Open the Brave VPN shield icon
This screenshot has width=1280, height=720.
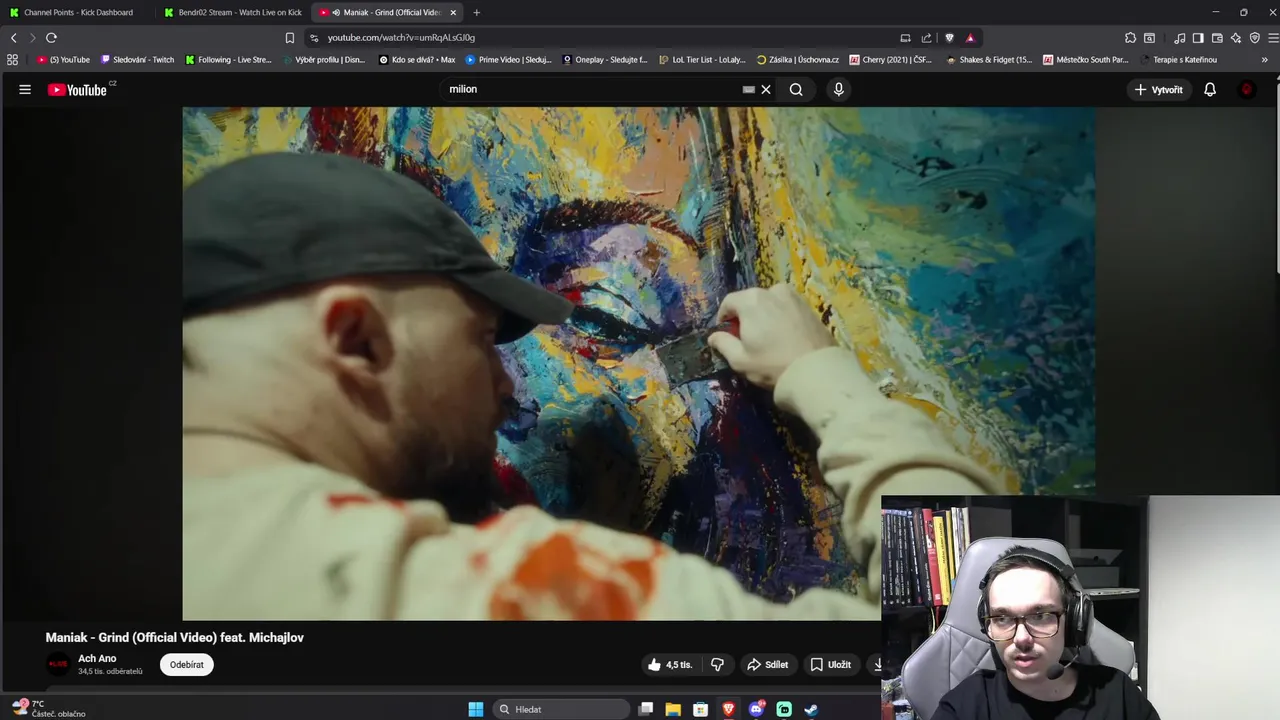(1255, 38)
